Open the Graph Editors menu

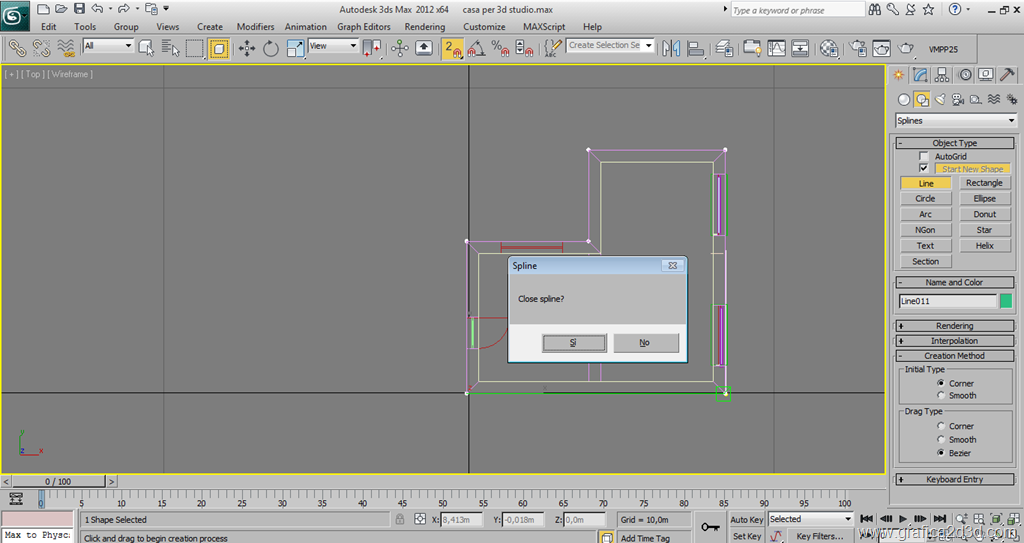point(363,27)
